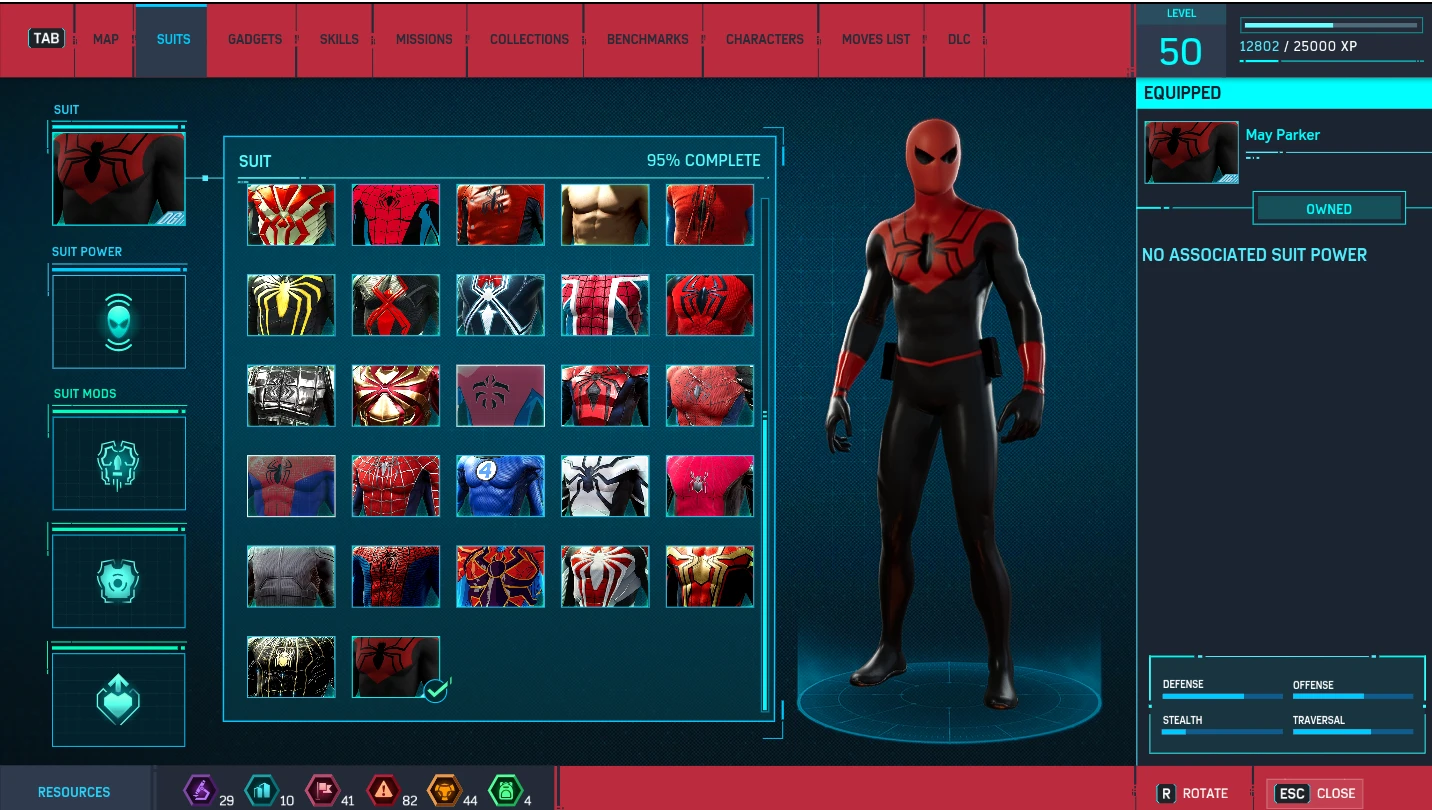Click the first Suit Mods slot
Screen dimensions: 1432x810
pos(119,461)
